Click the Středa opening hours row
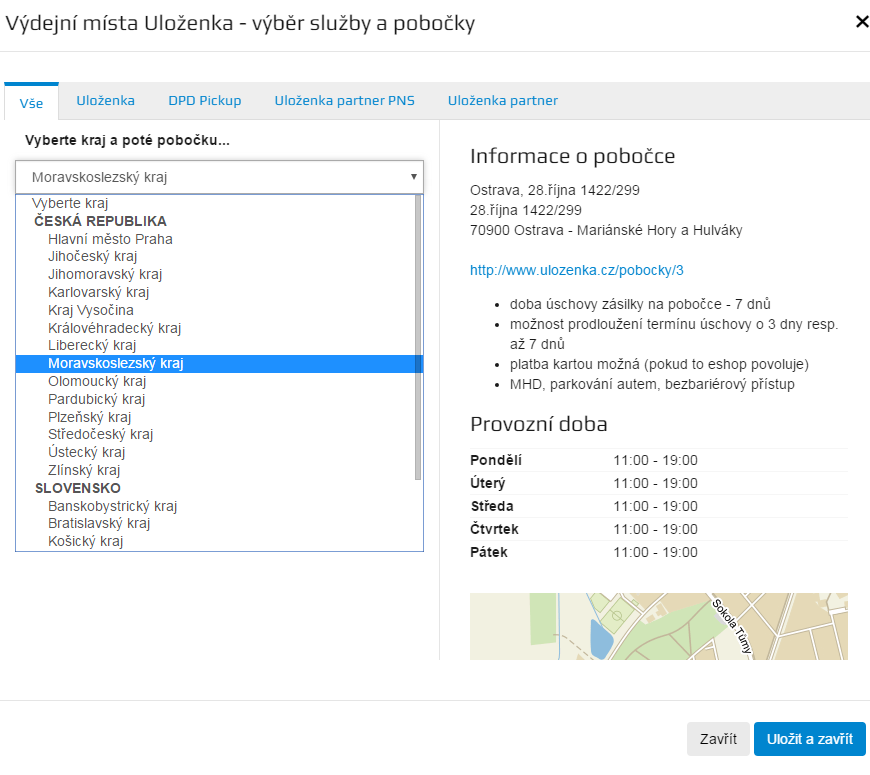 [659, 506]
